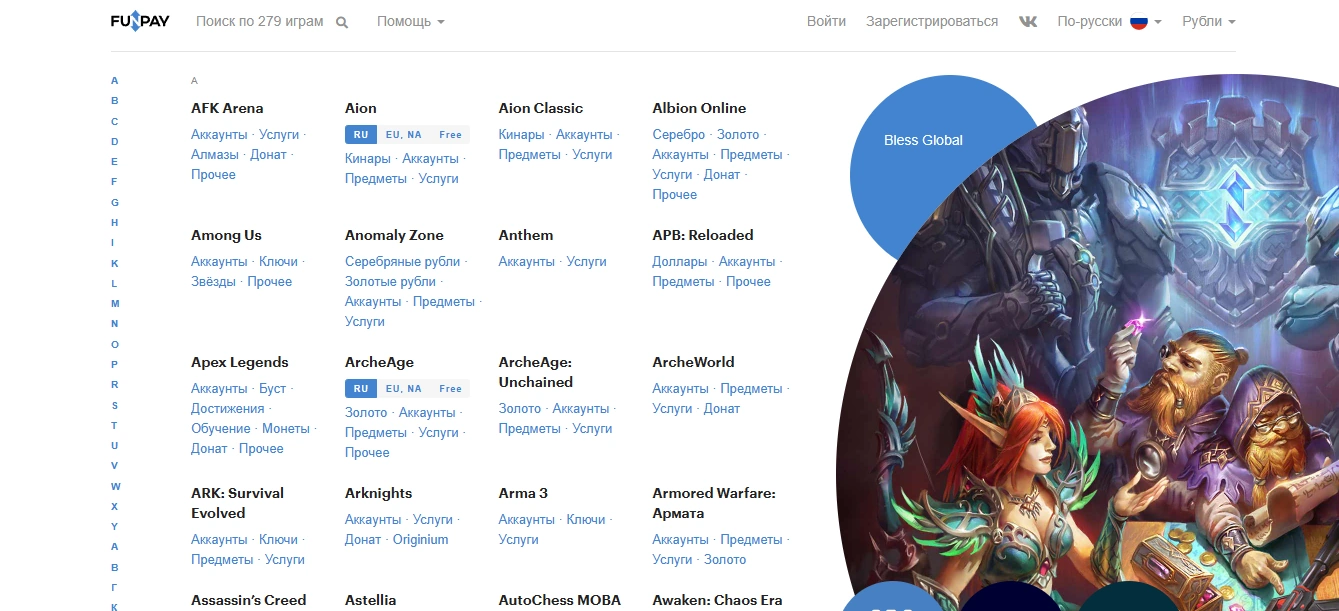Viewport: 1339px width, 611px height.
Task: Open the VK social network icon
Action: [1028, 21]
